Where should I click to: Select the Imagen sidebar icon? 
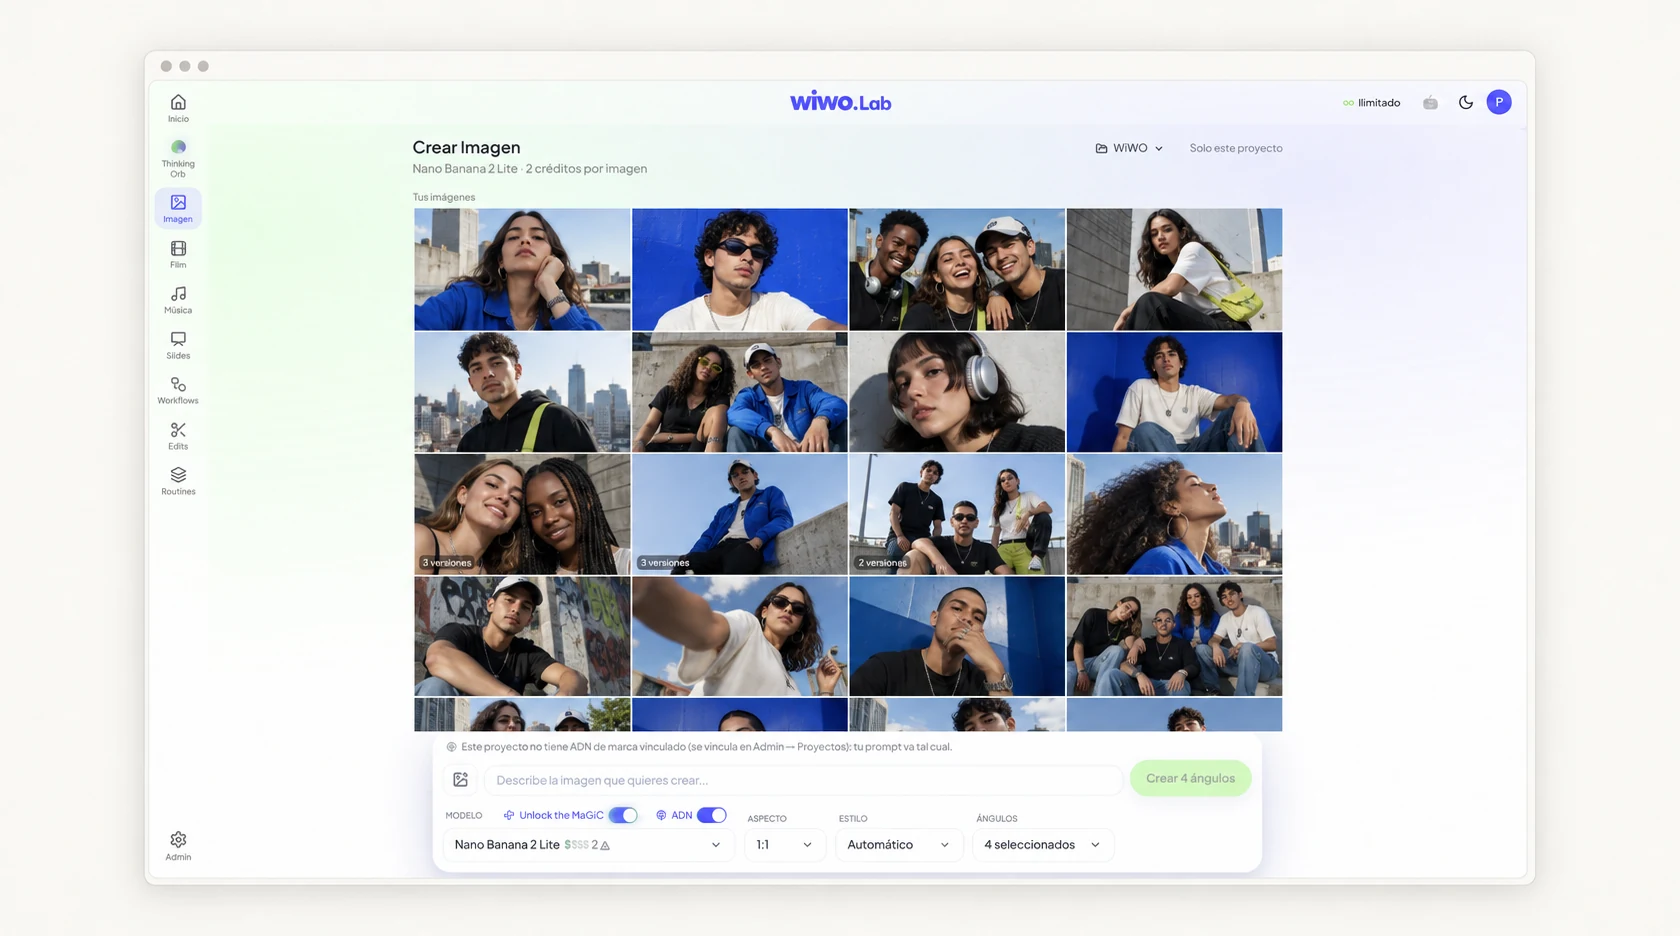click(178, 208)
